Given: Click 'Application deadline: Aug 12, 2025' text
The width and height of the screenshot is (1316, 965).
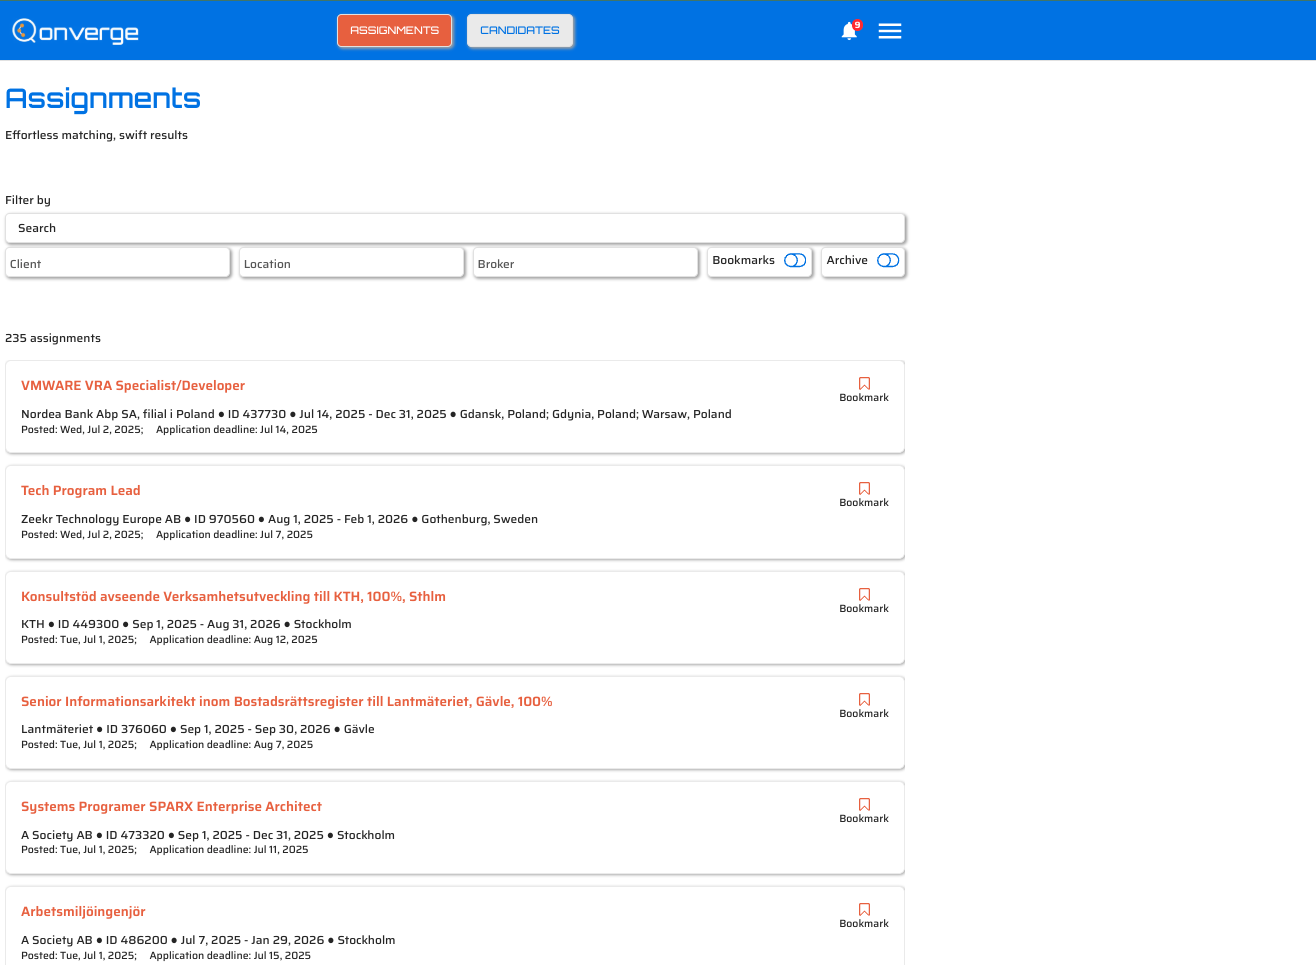Looking at the screenshot, I should pos(234,639).
